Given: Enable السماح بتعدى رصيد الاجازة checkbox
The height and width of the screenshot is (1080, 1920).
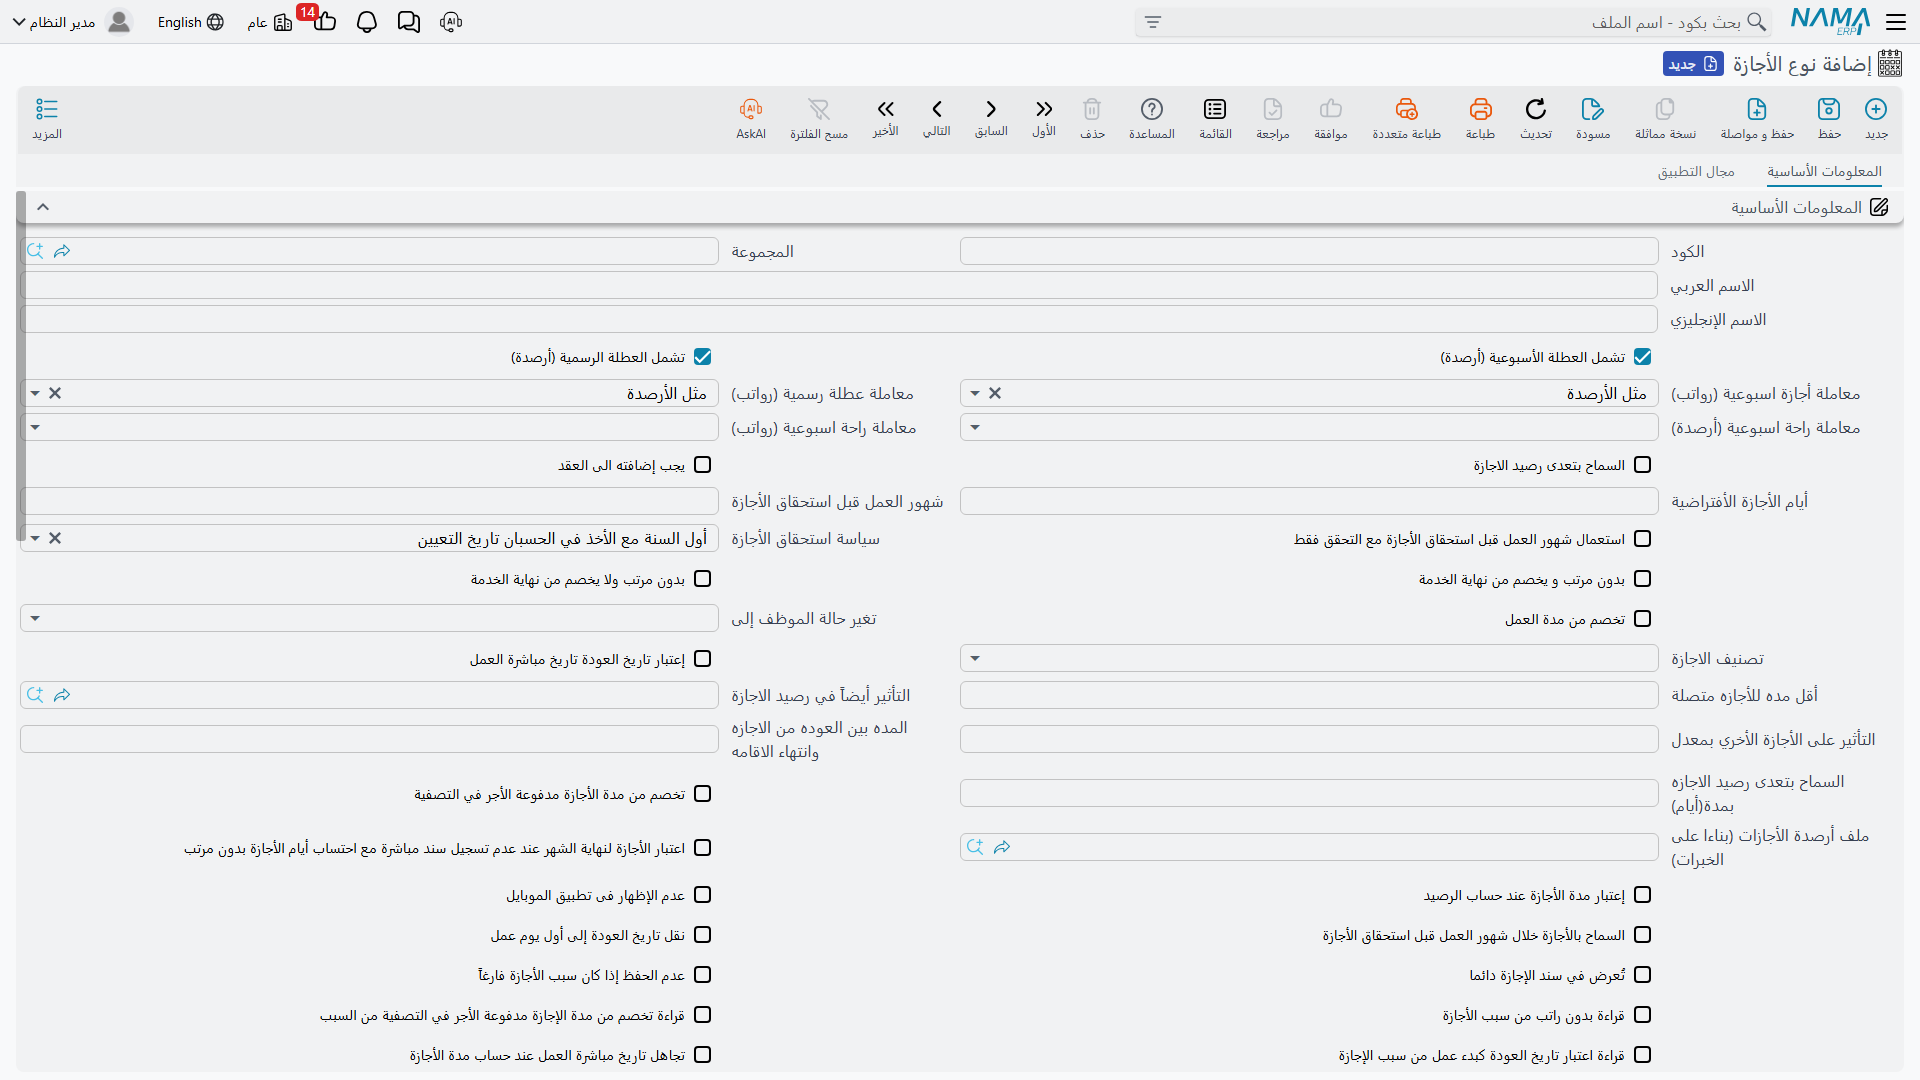Looking at the screenshot, I should (1642, 465).
